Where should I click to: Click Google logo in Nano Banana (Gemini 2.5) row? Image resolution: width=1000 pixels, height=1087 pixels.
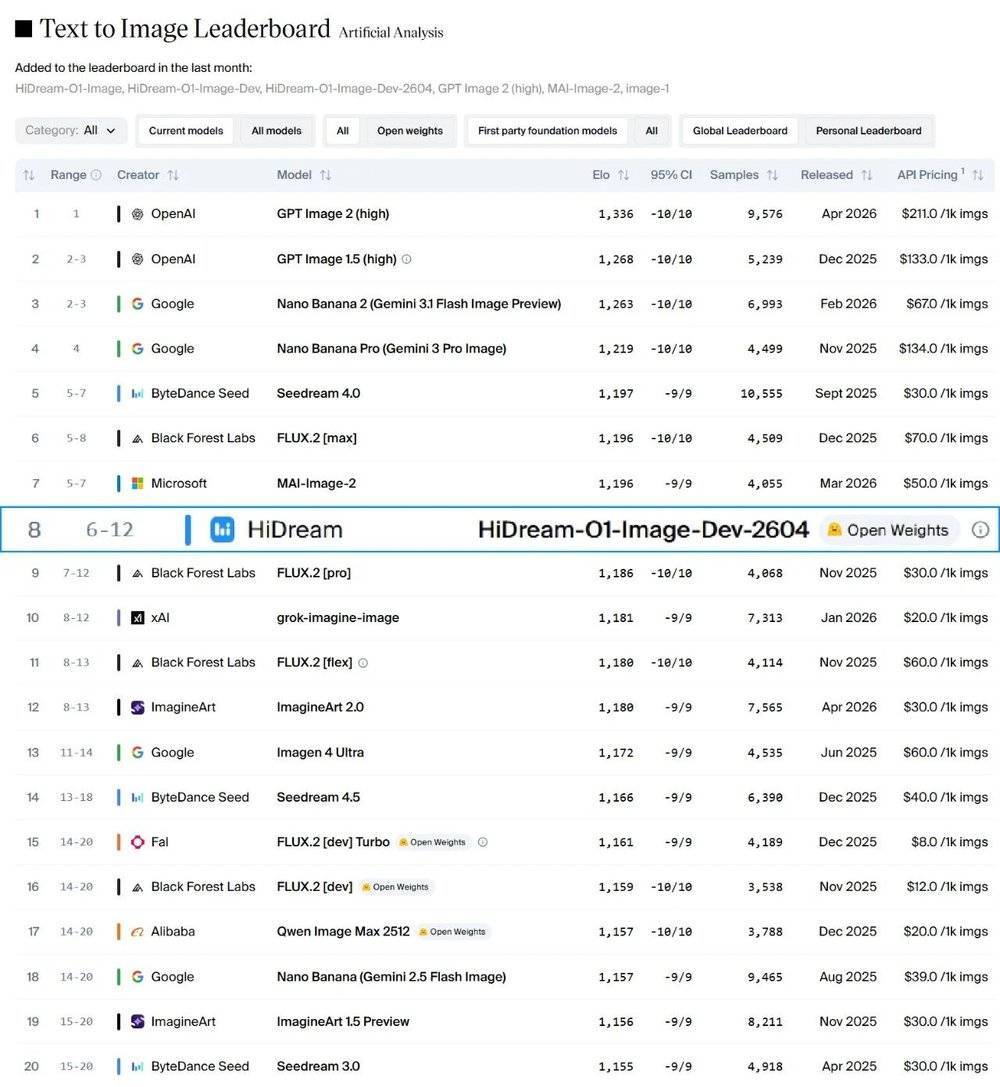point(137,976)
